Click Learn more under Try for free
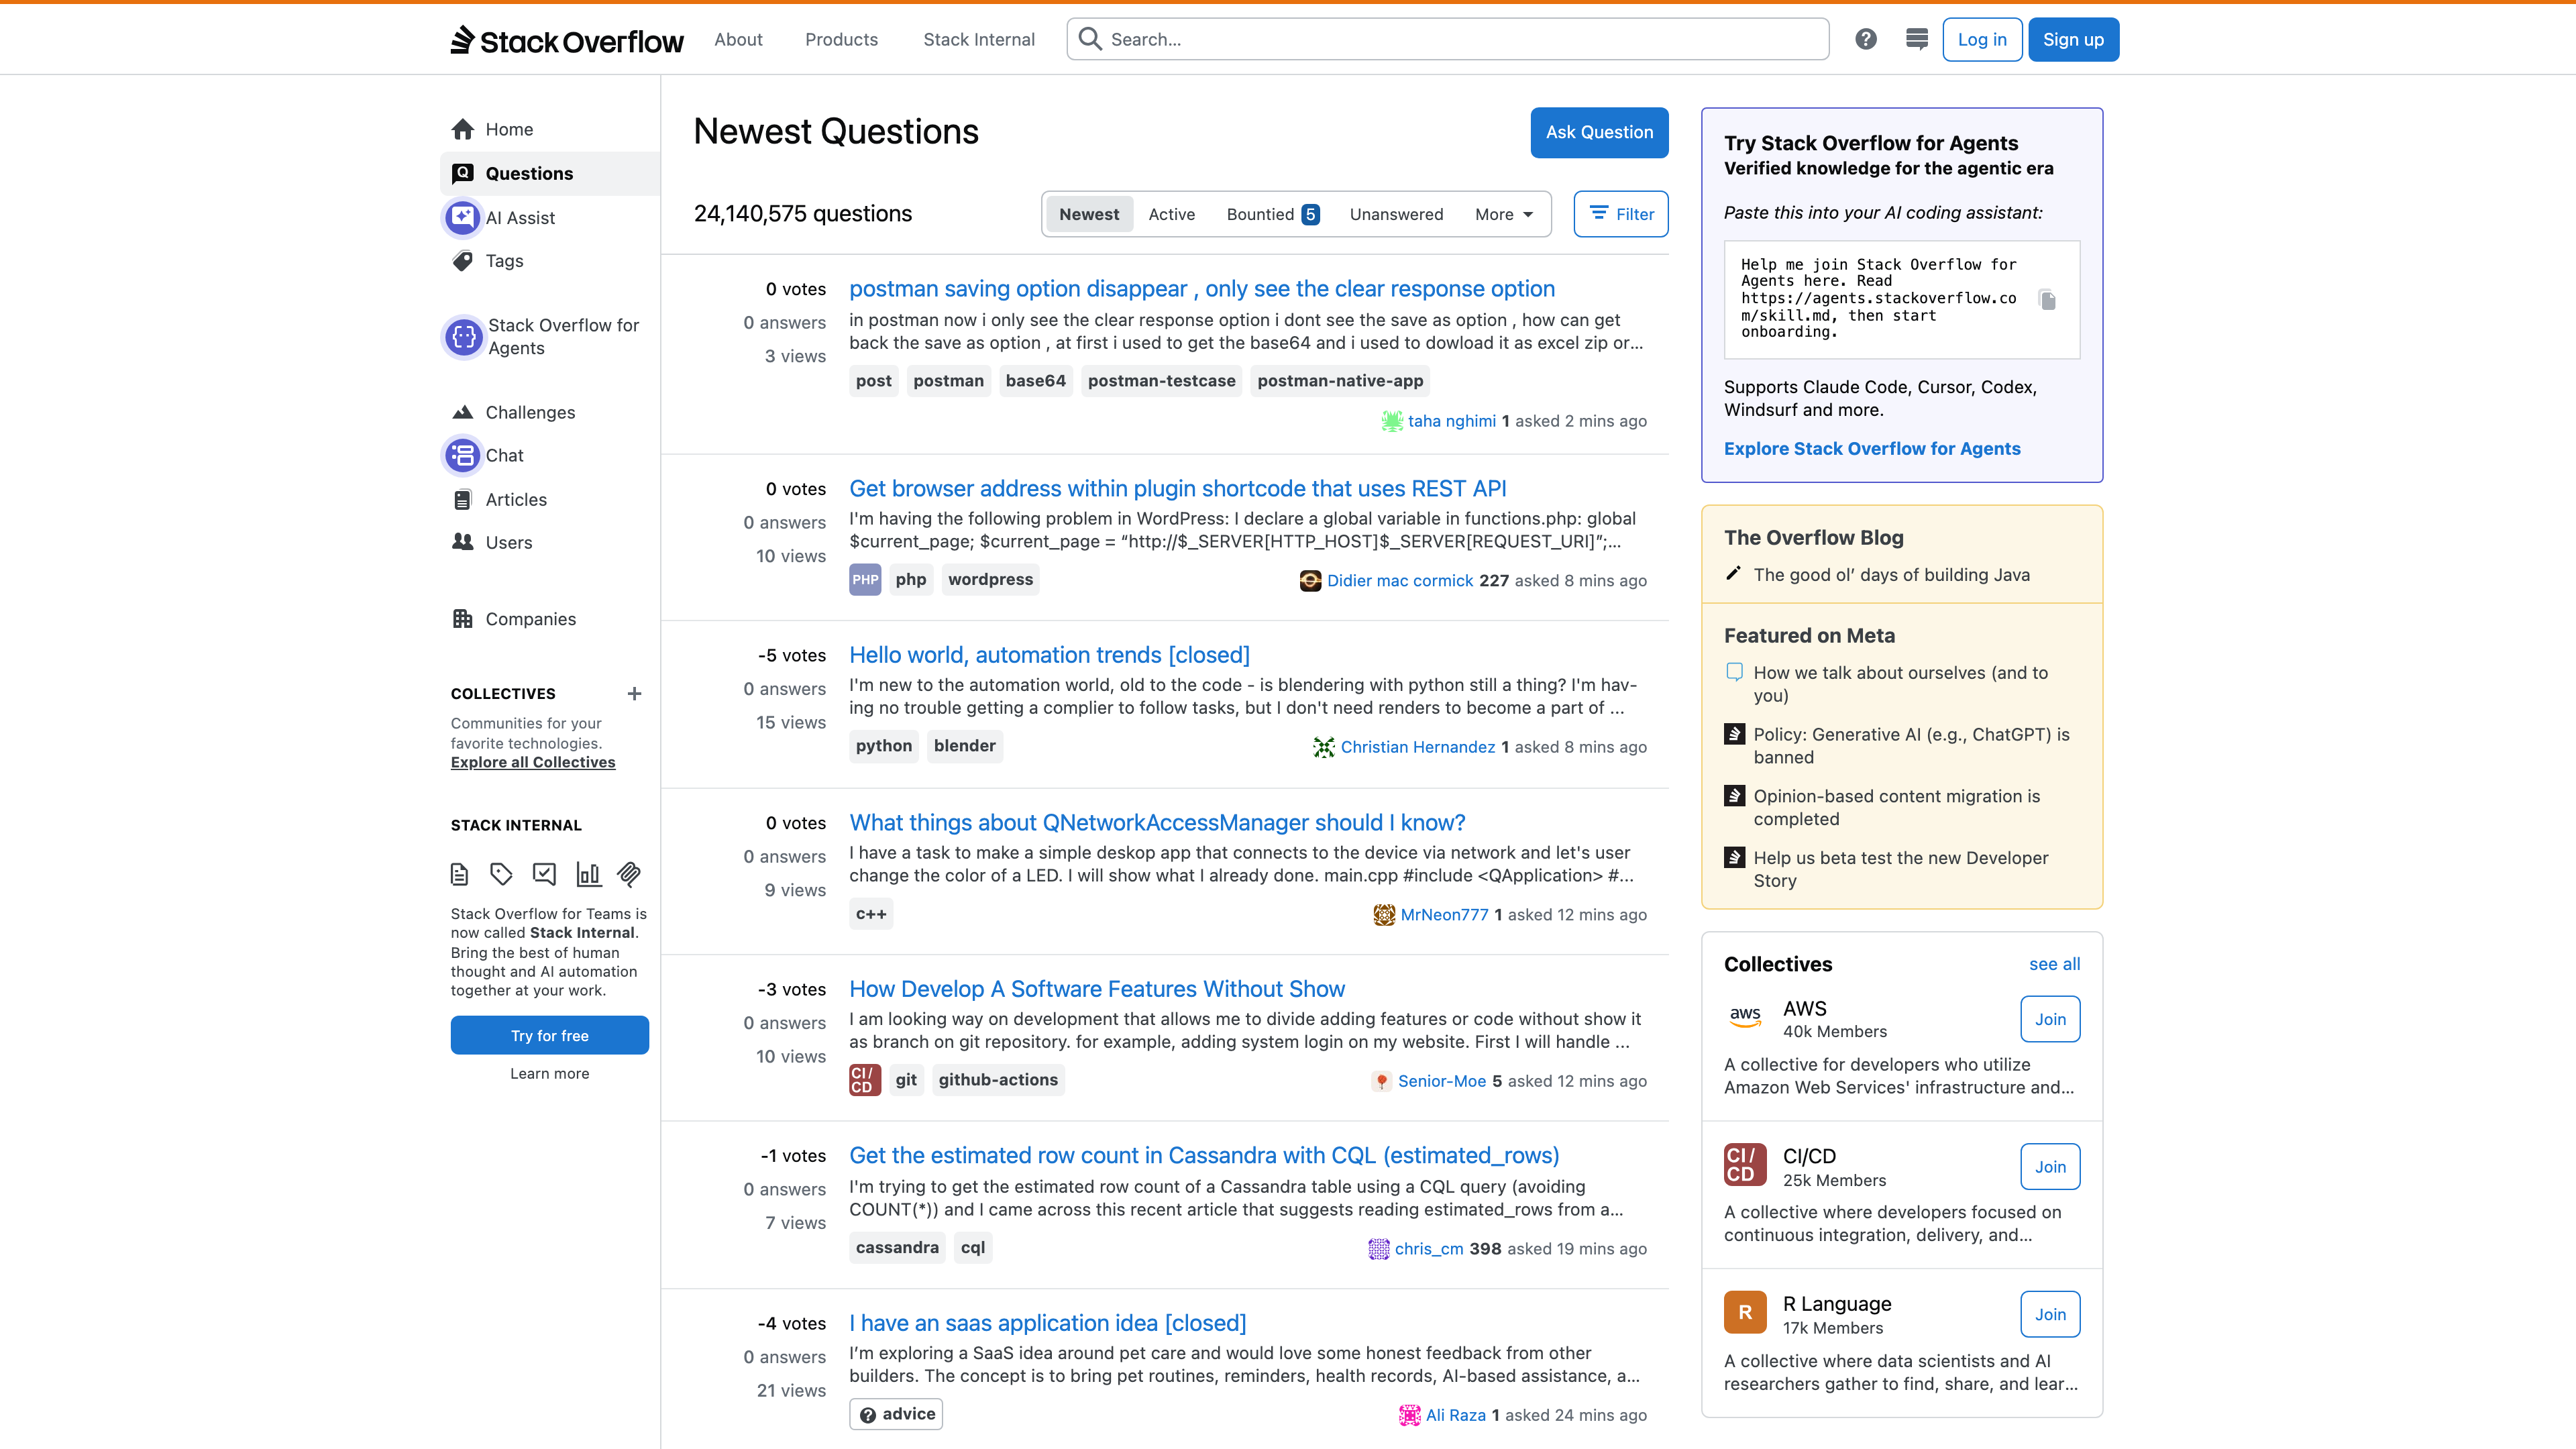Screen dimensions: 2576x1449 pos(549,1073)
